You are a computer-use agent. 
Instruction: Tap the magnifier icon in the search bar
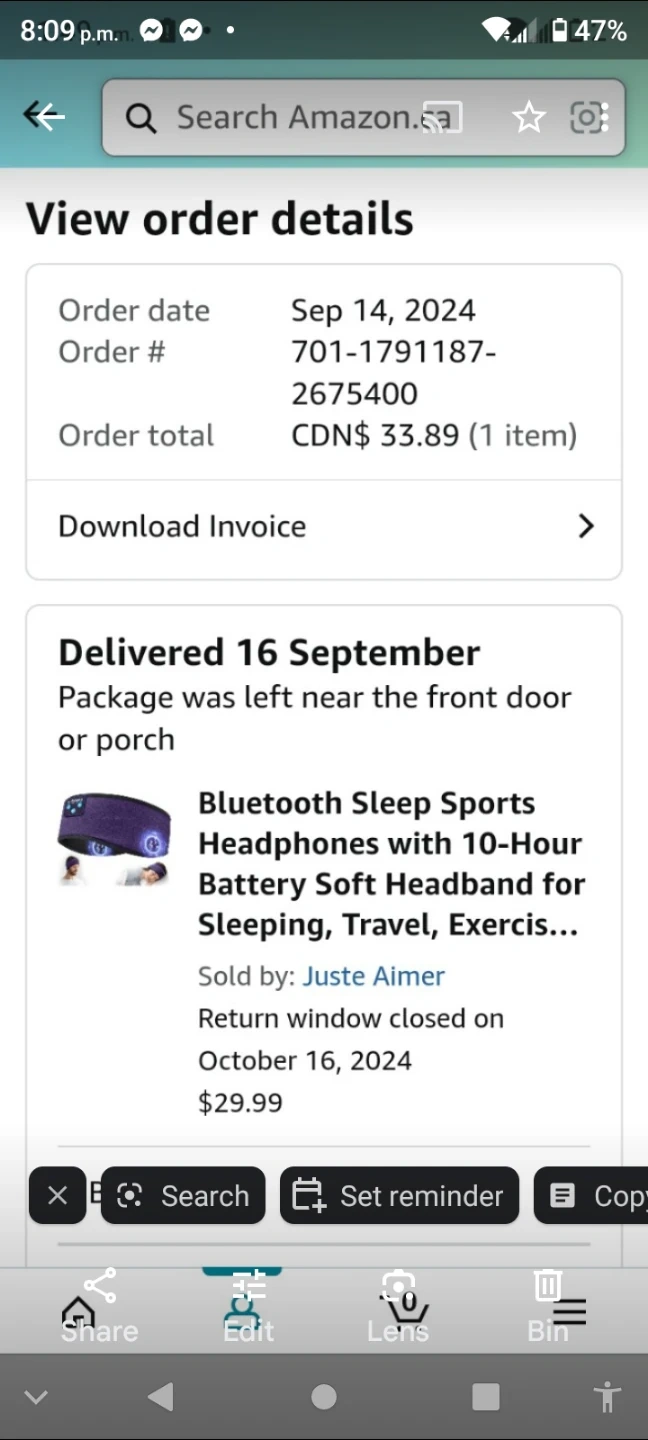pos(141,119)
